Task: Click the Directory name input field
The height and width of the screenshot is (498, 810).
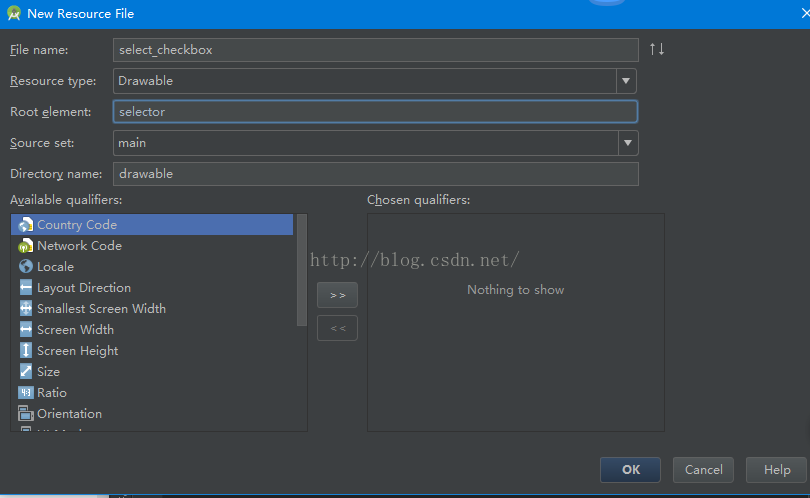Action: pyautogui.click(x=376, y=174)
